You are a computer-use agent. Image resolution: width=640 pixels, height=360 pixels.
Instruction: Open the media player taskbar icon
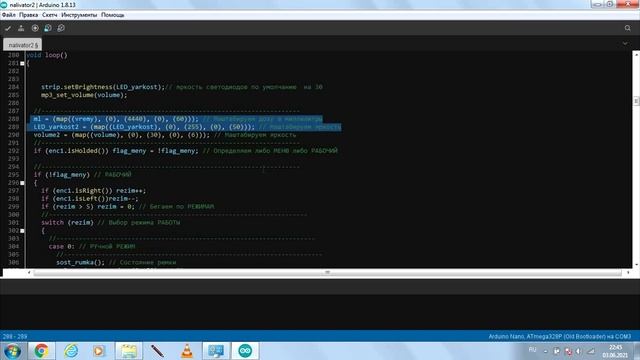(99, 351)
